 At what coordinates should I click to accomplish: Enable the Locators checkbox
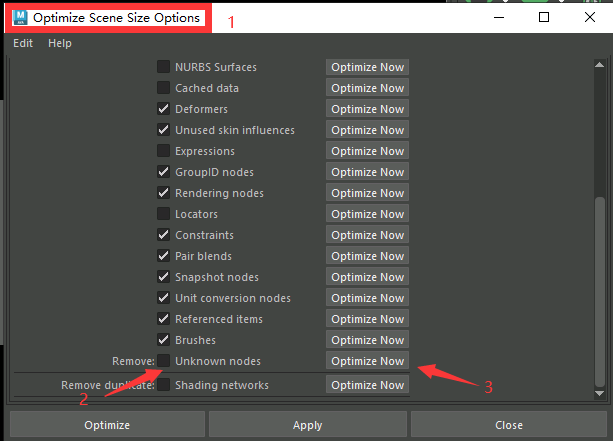pyautogui.click(x=163, y=214)
